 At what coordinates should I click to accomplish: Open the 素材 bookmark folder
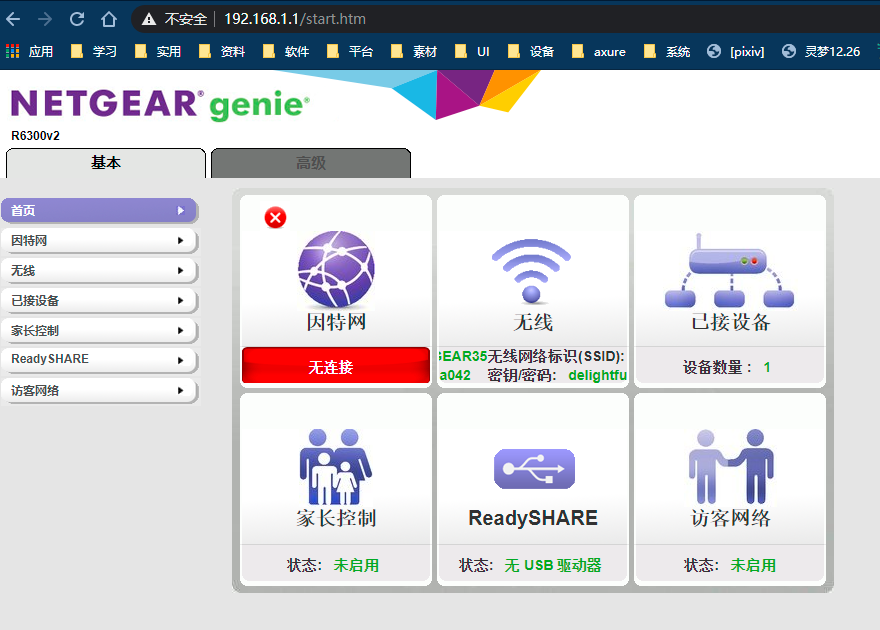pyautogui.click(x=414, y=52)
